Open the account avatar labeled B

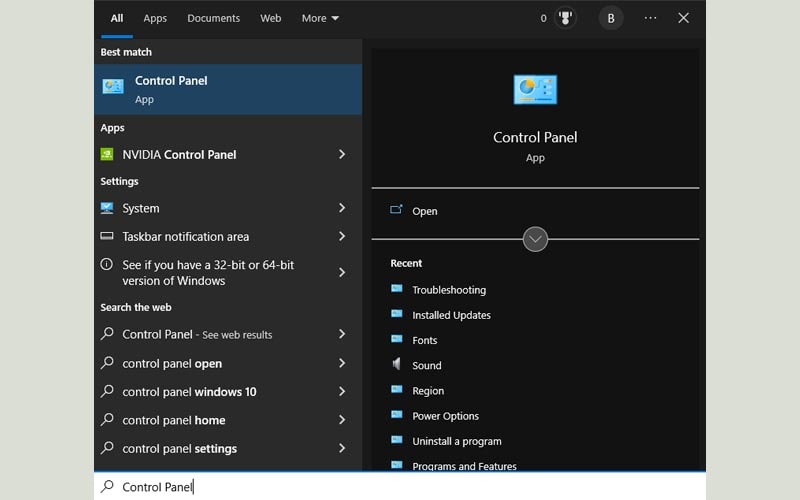(611, 18)
